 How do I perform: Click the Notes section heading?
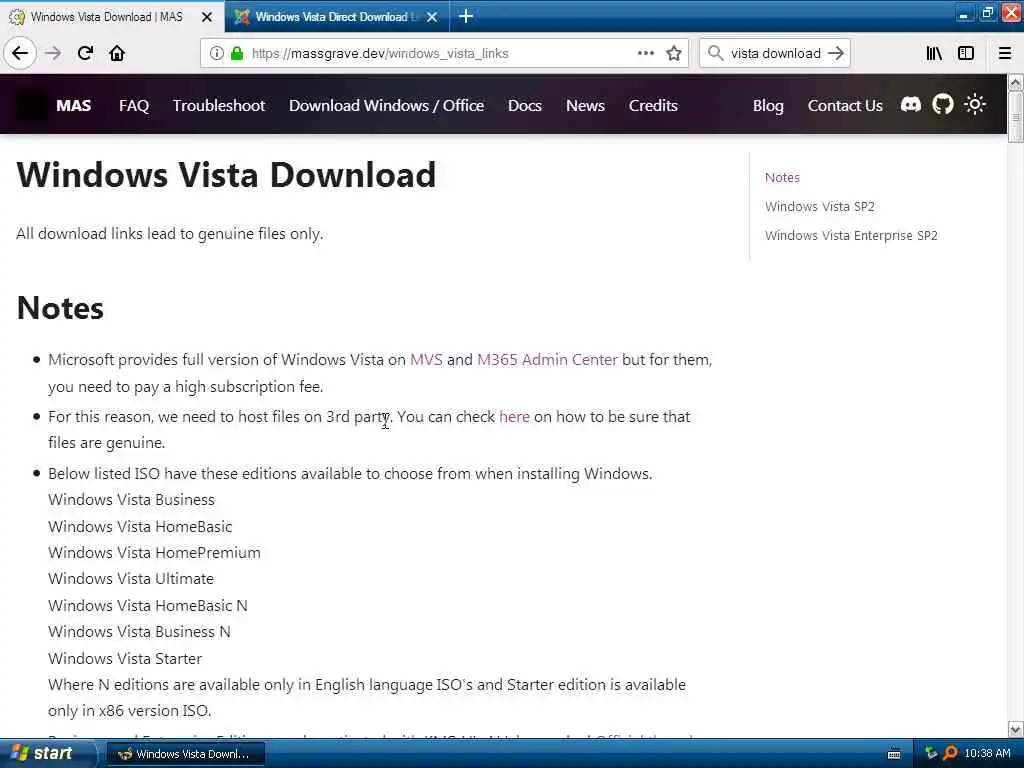60,308
